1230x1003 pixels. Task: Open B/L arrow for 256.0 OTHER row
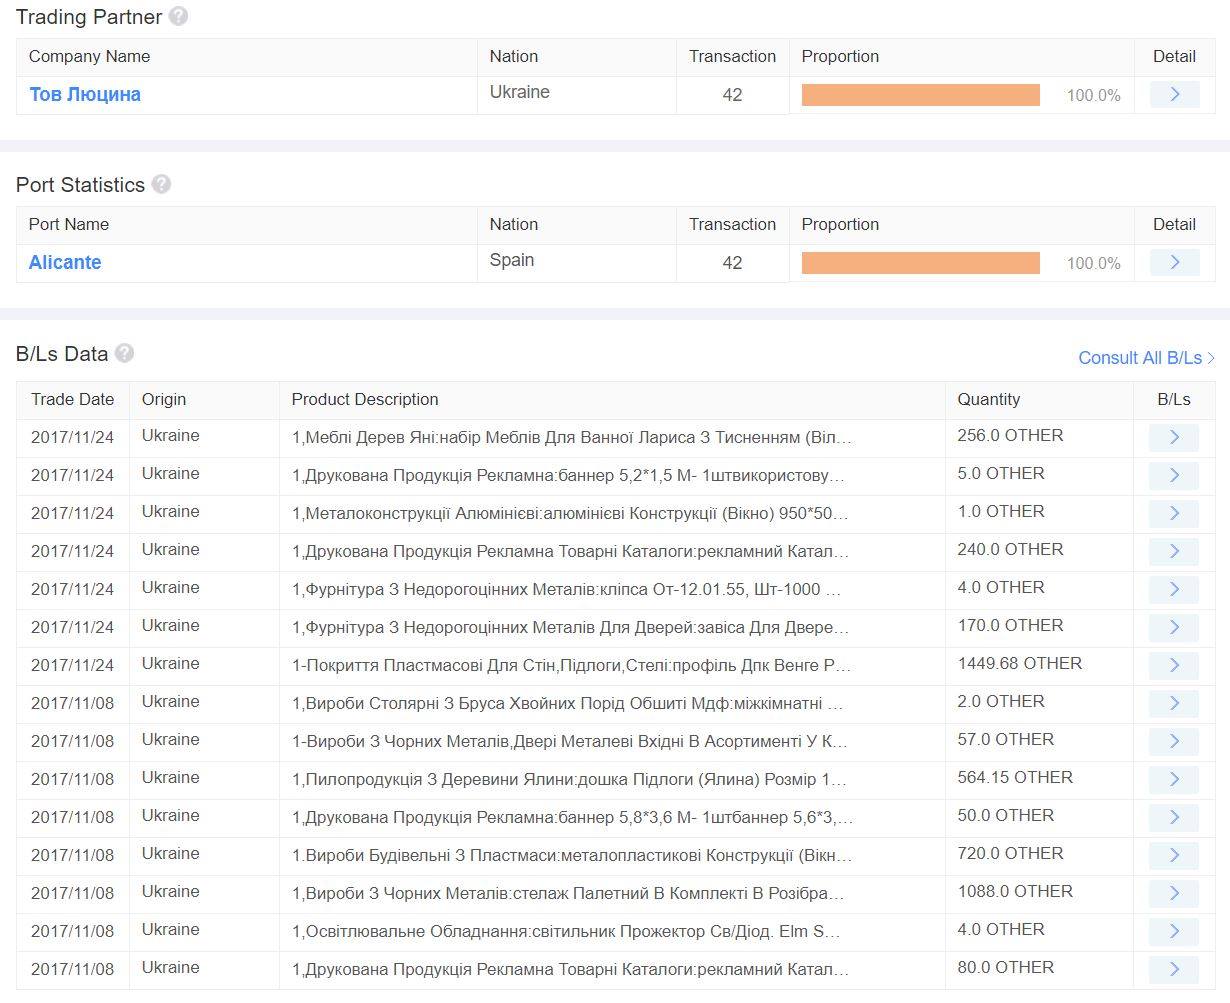tap(1174, 438)
